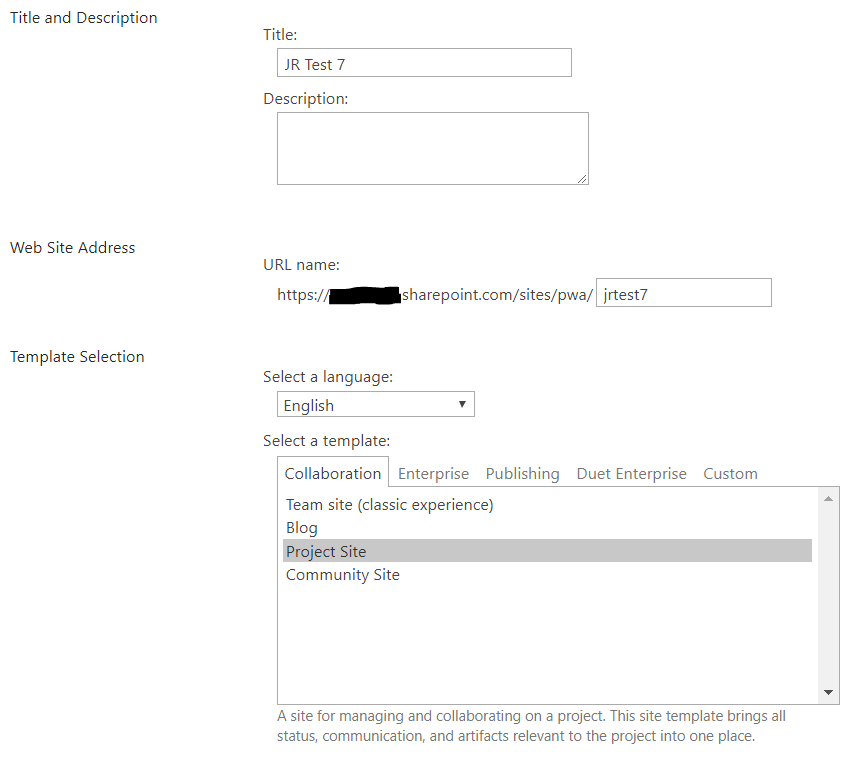The width and height of the screenshot is (851, 758).
Task: Open the Duet Enterprise tab
Action: [x=631, y=474]
